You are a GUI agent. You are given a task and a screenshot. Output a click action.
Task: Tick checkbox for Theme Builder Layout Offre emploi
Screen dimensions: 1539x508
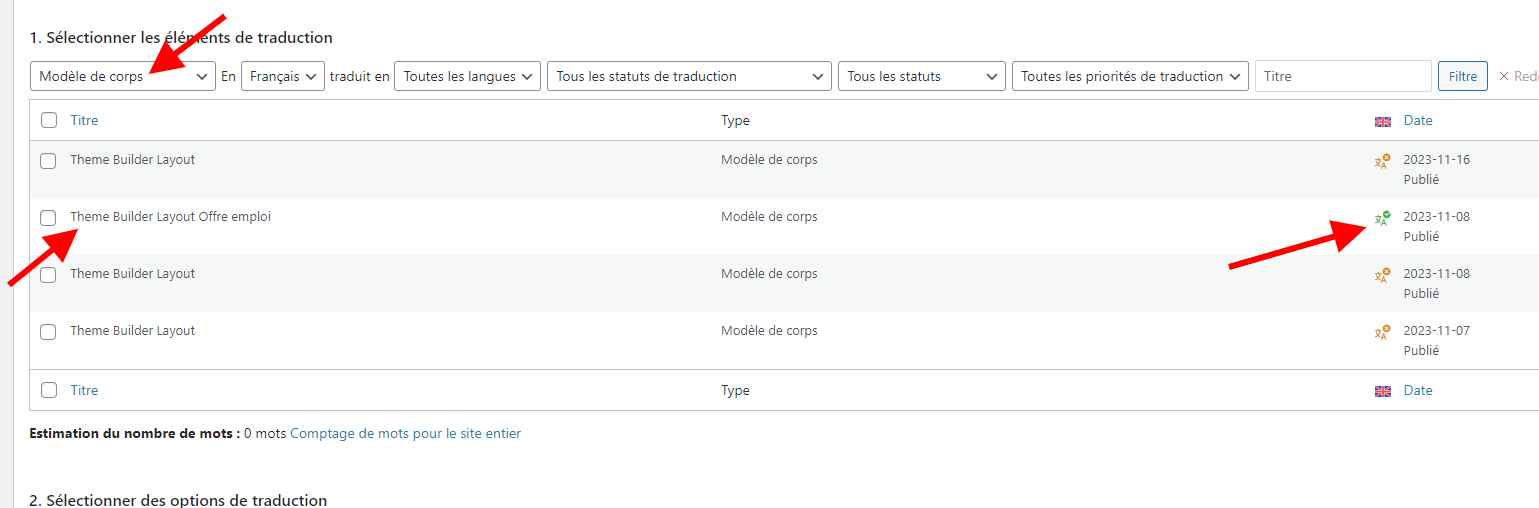[x=48, y=218]
